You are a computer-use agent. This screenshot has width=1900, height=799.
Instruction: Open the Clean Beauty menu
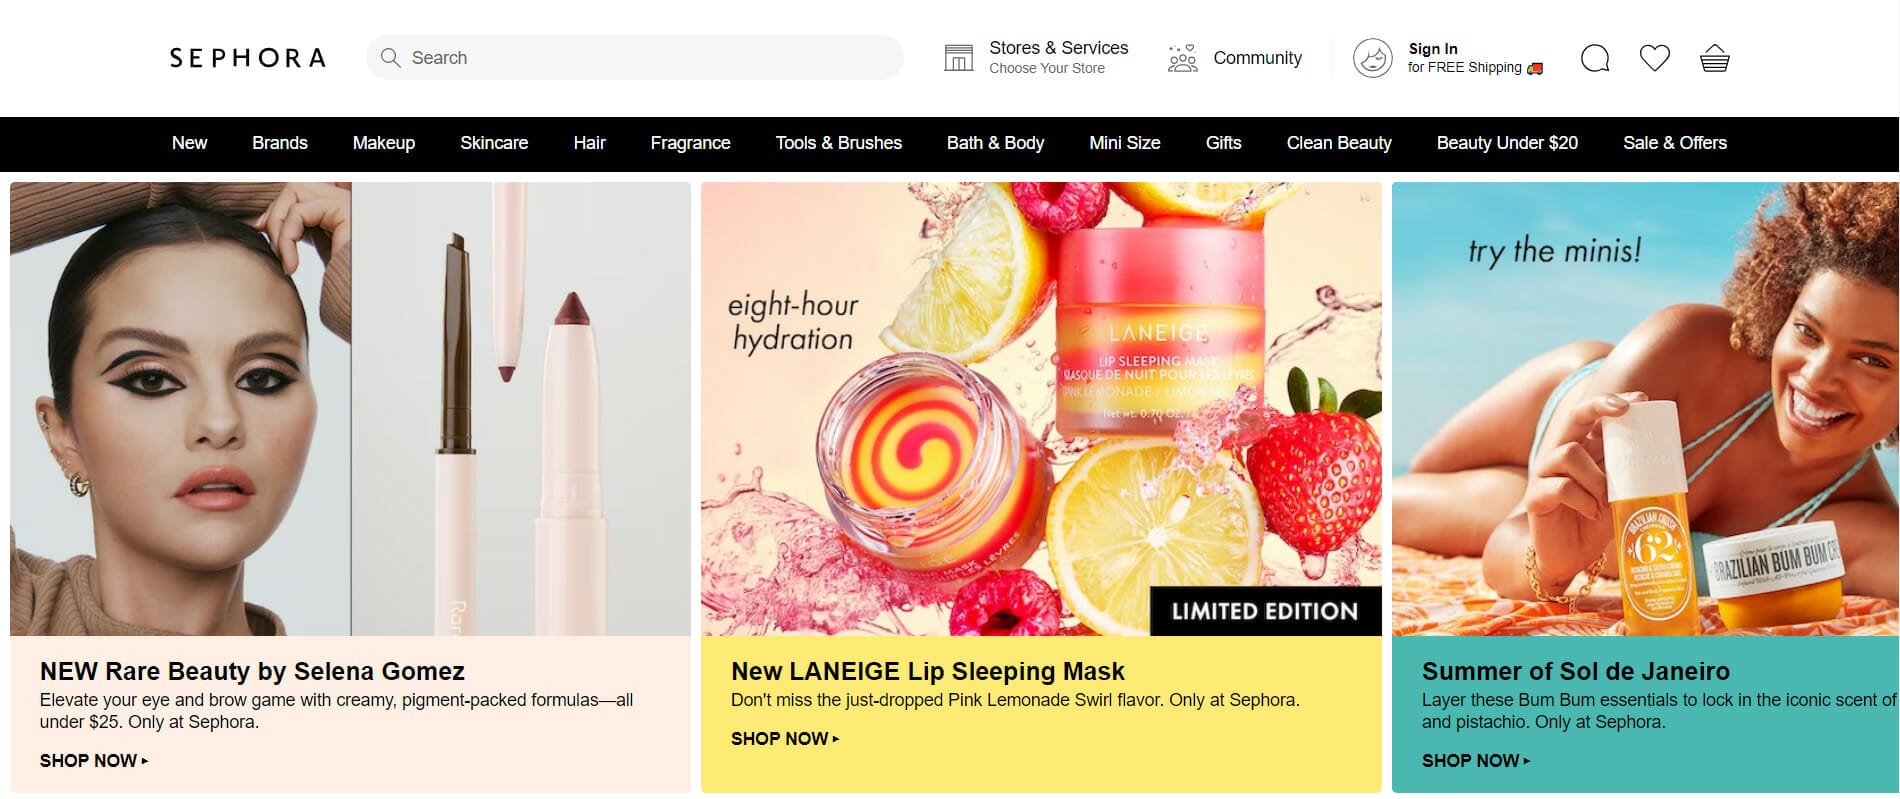tap(1339, 143)
